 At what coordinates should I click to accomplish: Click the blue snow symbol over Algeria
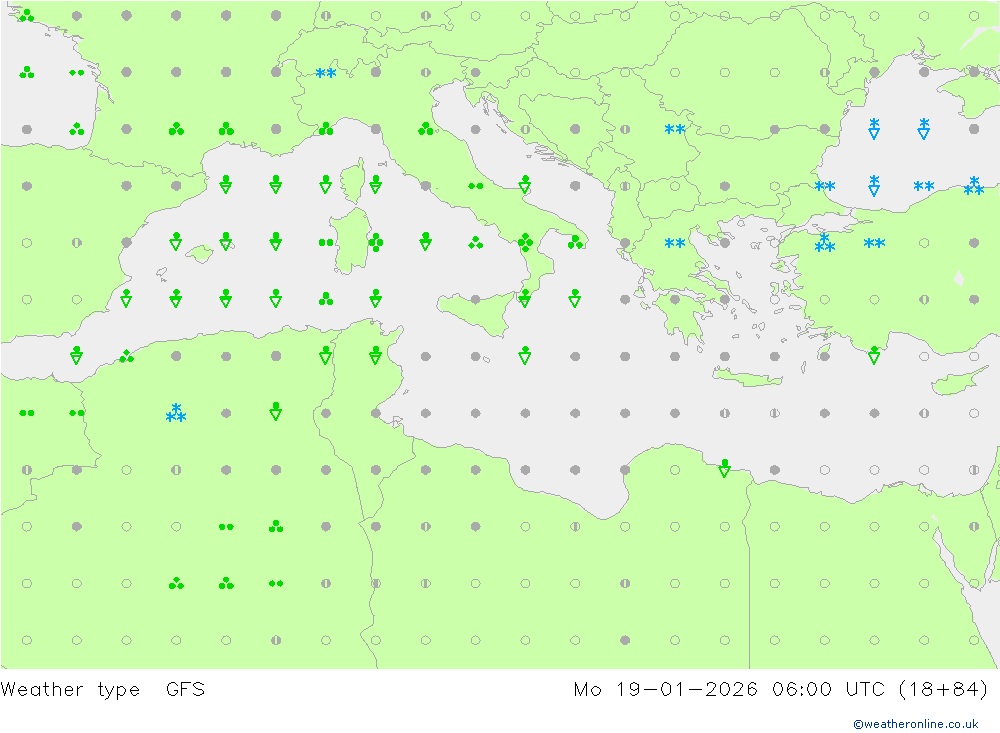[175, 413]
